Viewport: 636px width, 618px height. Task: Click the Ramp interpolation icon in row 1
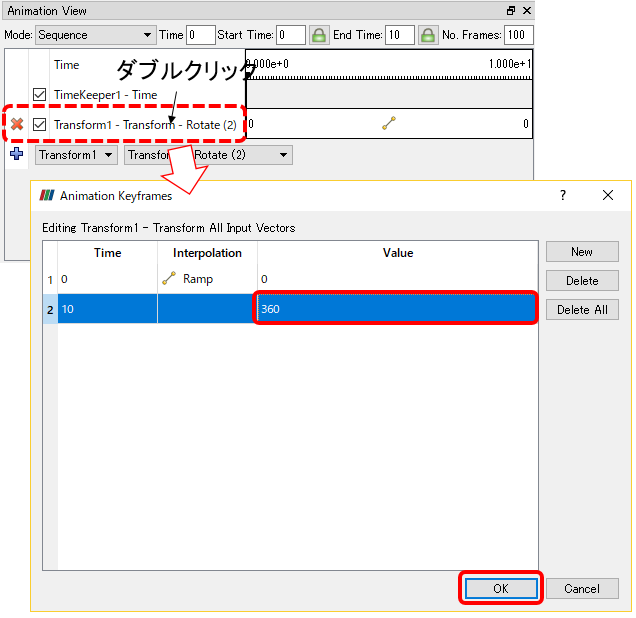[x=169, y=278]
